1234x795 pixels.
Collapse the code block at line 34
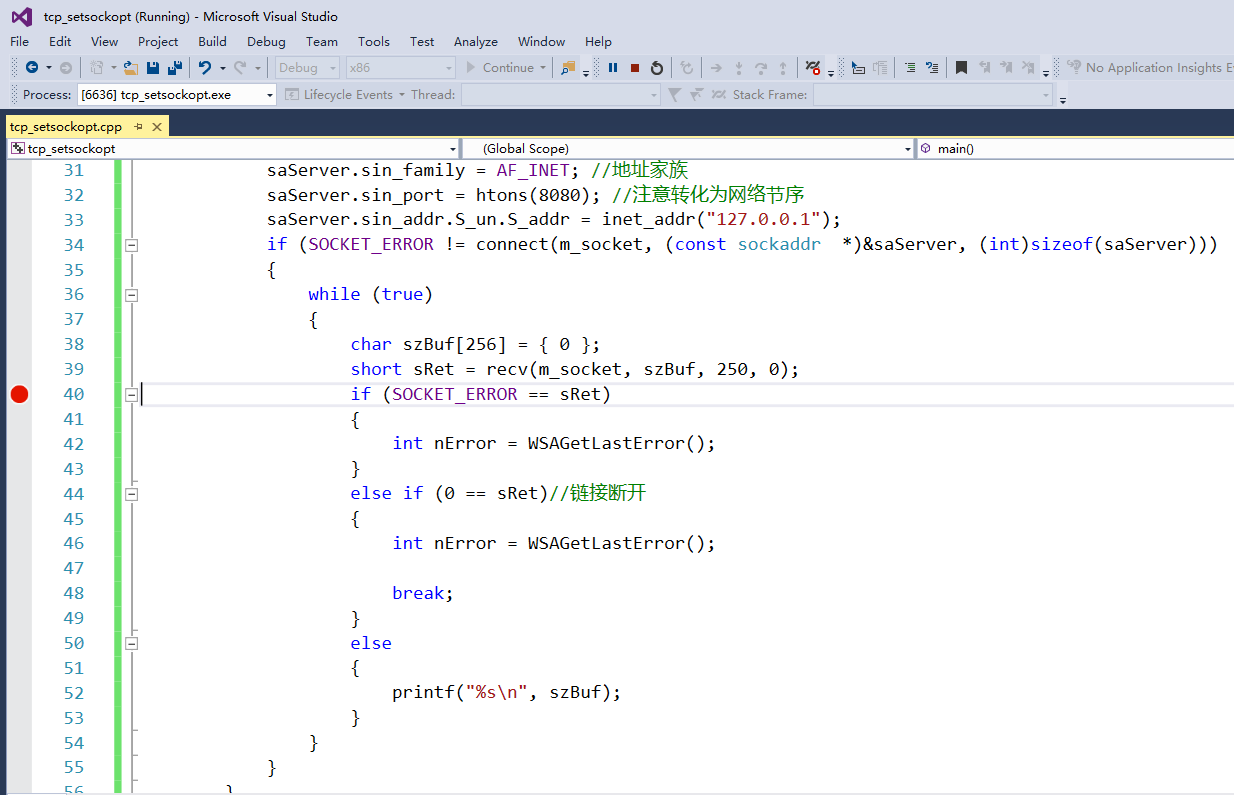[x=131, y=245]
